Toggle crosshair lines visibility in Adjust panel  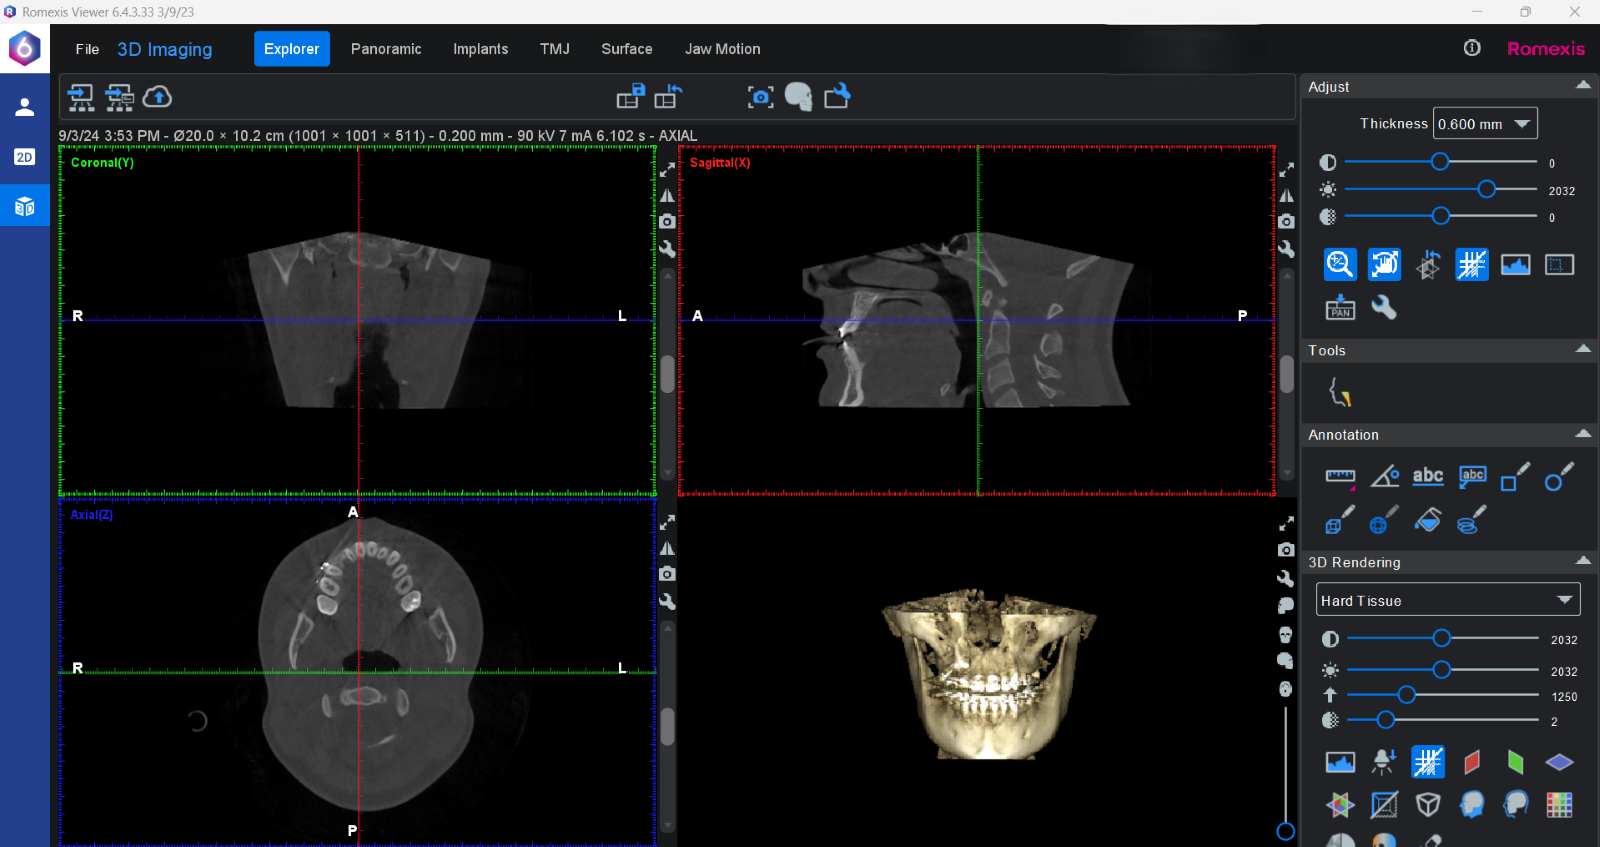pos(1471,265)
